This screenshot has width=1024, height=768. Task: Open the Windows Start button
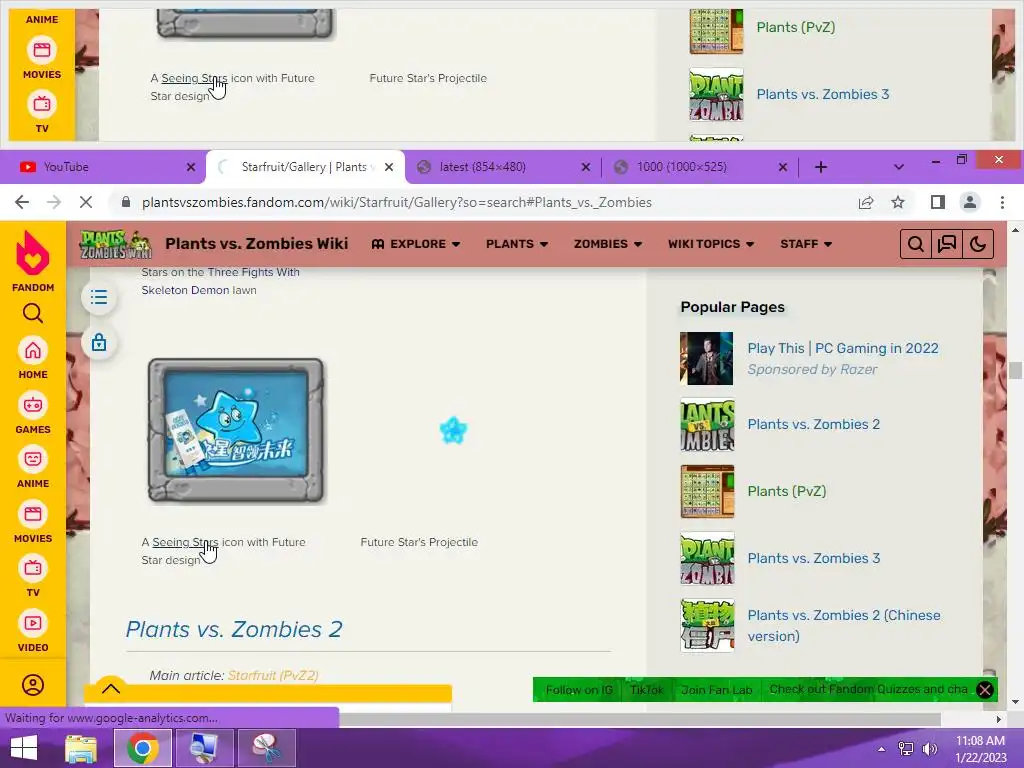point(24,748)
